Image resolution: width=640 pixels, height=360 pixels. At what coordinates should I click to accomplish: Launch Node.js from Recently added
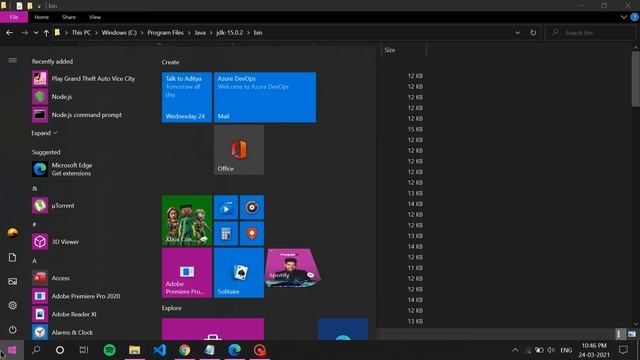tap(52, 97)
